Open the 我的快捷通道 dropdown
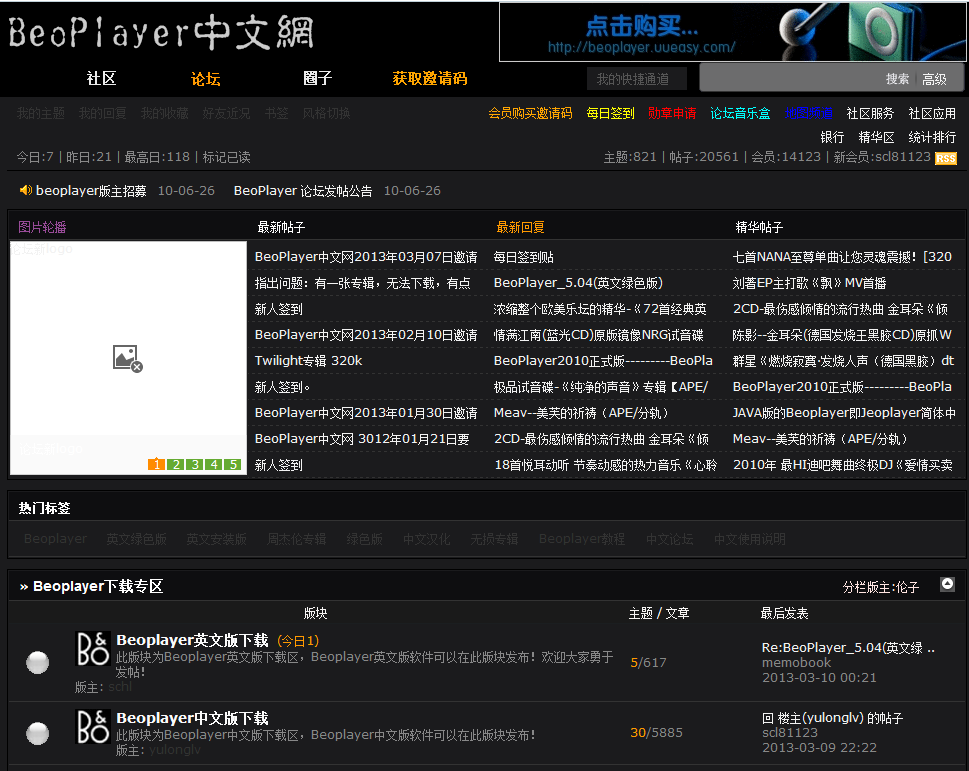This screenshot has width=969, height=771. click(636, 79)
